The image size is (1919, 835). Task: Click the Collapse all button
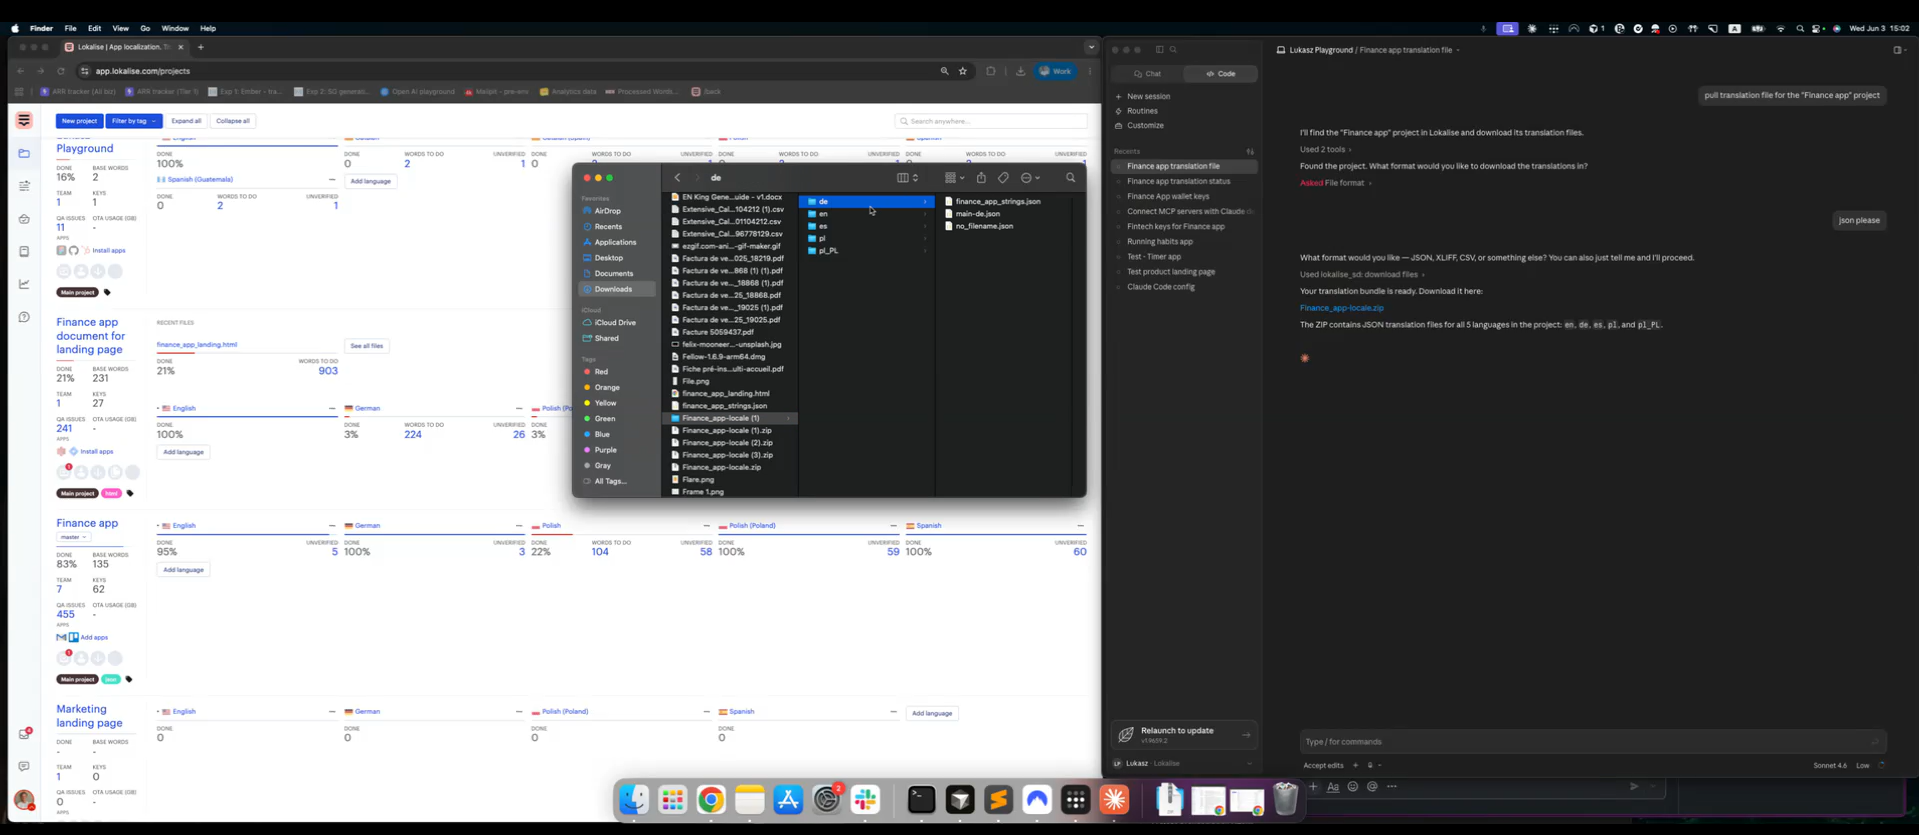point(233,121)
